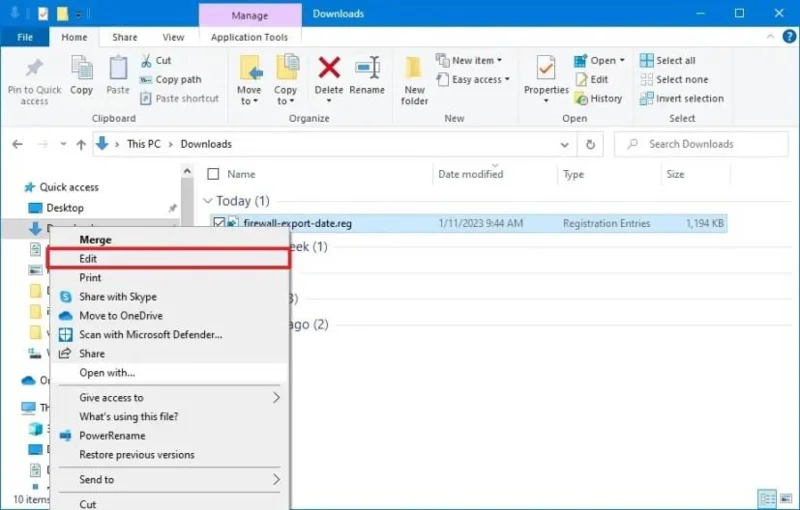Collapse the Today (1) group
The height and width of the screenshot is (510, 800).
click(208, 201)
